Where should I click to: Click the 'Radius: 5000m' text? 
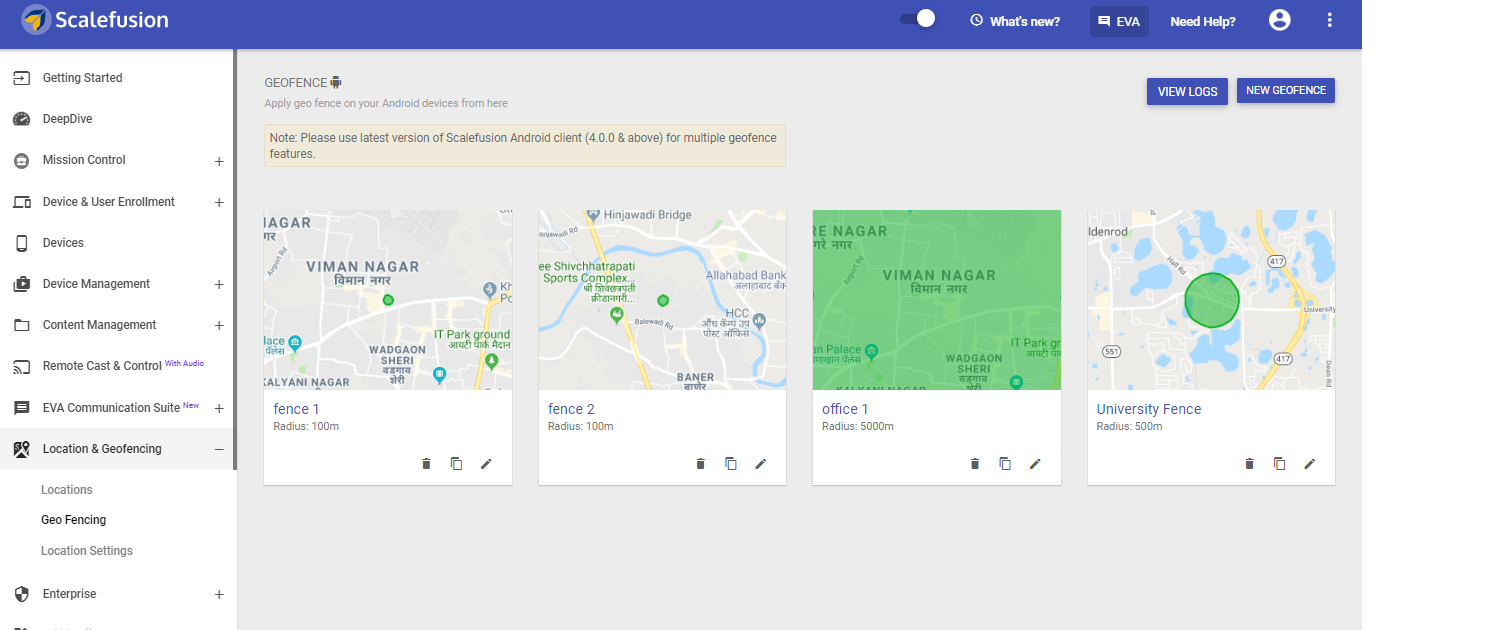pyautogui.click(x=858, y=427)
